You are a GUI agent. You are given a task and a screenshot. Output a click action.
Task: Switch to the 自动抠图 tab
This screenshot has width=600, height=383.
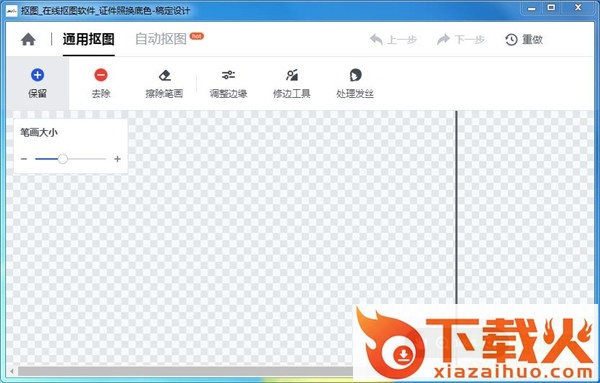click(x=161, y=39)
